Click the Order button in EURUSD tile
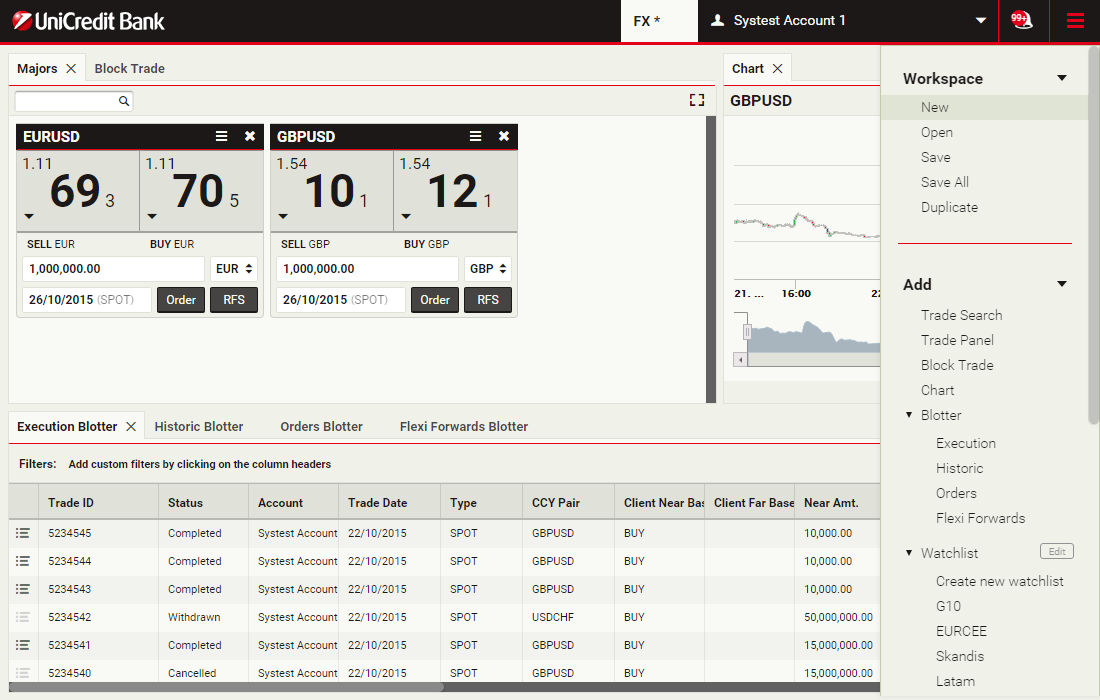This screenshot has width=1100, height=700. click(x=181, y=300)
